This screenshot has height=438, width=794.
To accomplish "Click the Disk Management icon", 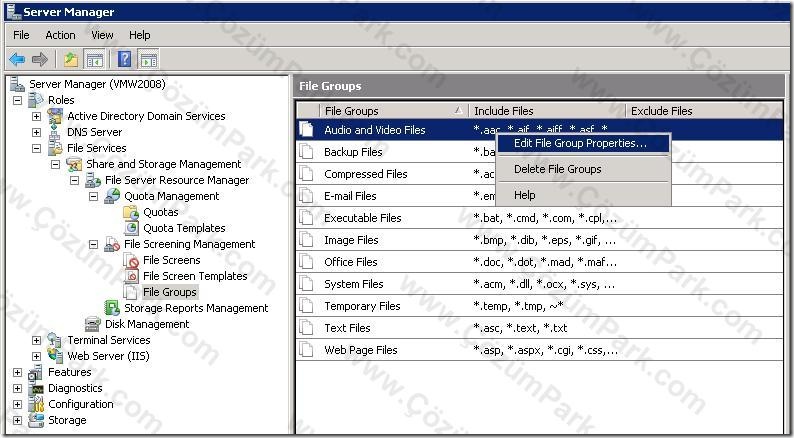I will coord(93,324).
